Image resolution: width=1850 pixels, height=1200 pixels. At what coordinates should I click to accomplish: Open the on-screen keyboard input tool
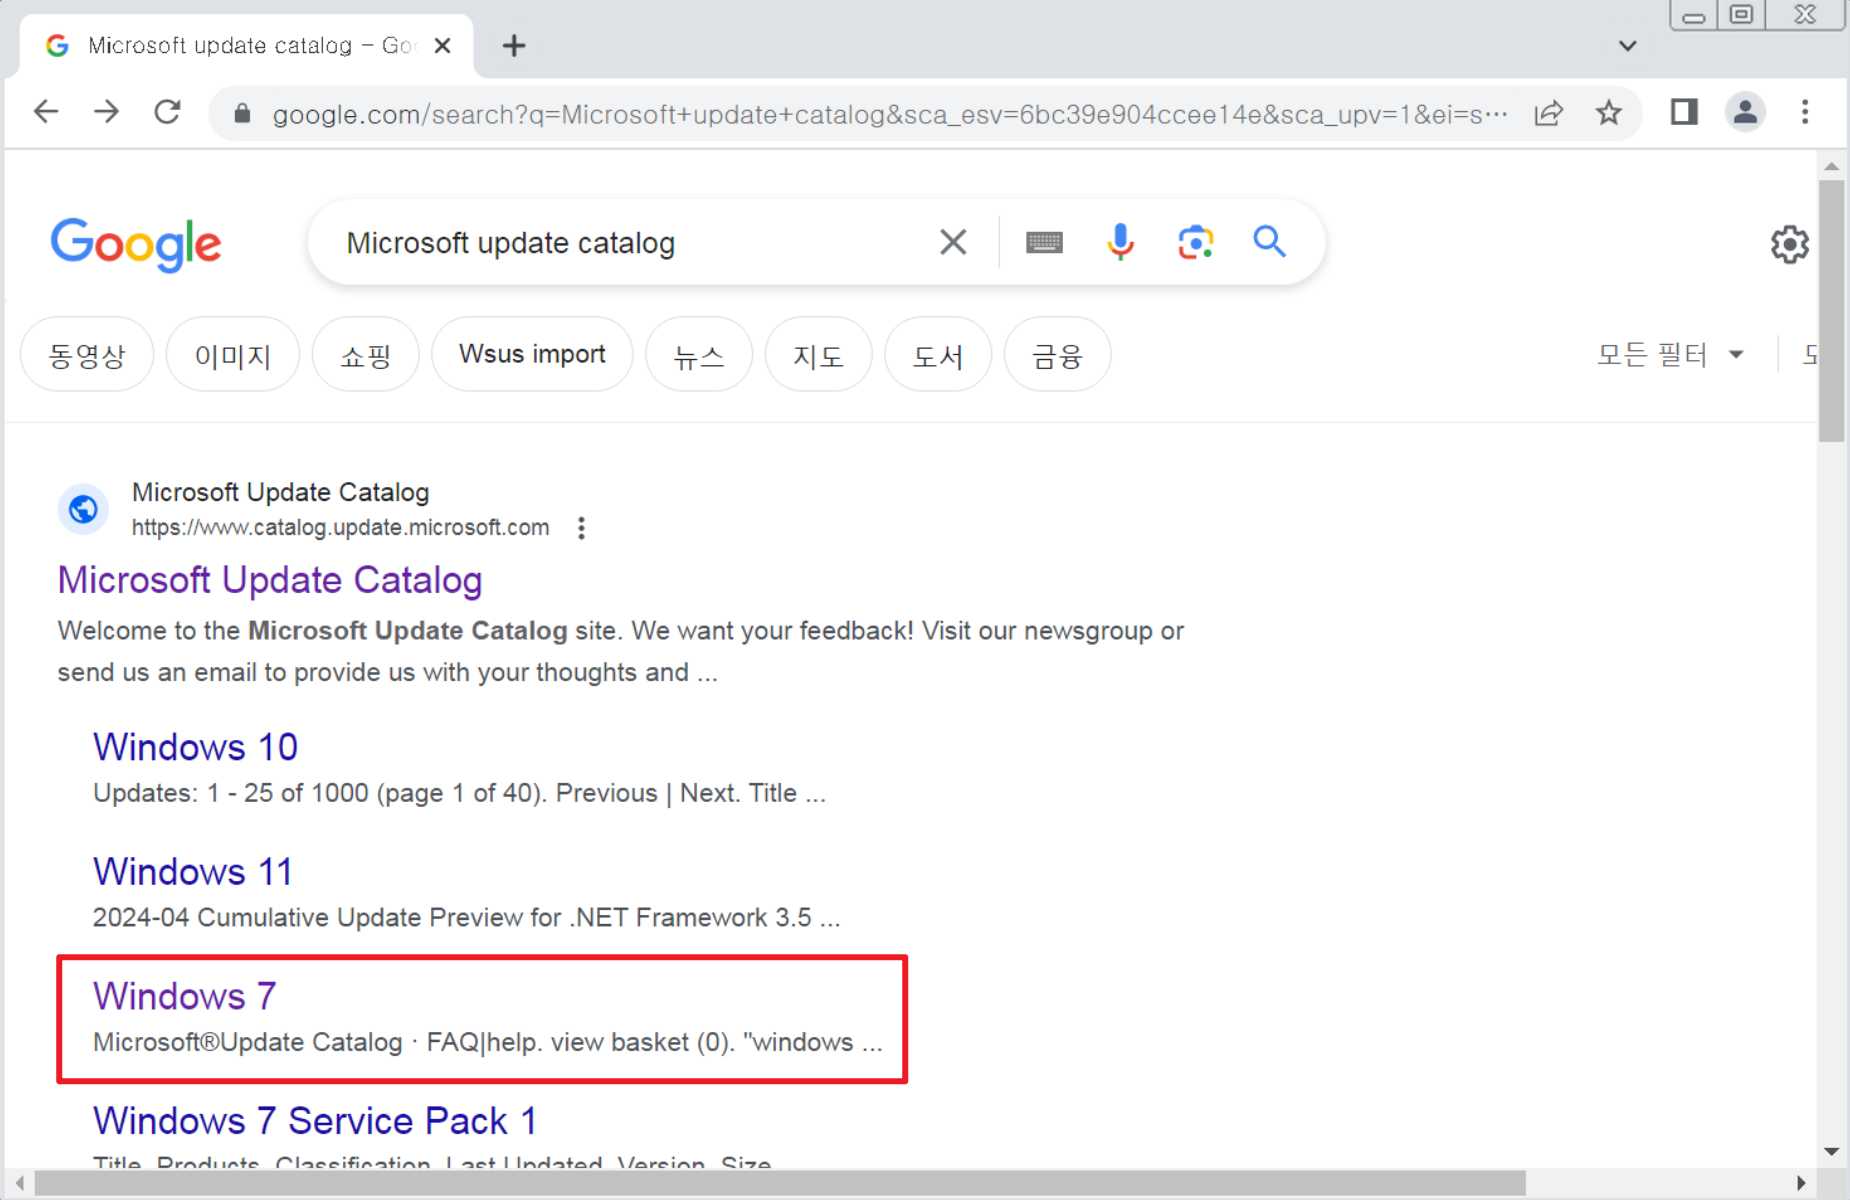(1044, 242)
